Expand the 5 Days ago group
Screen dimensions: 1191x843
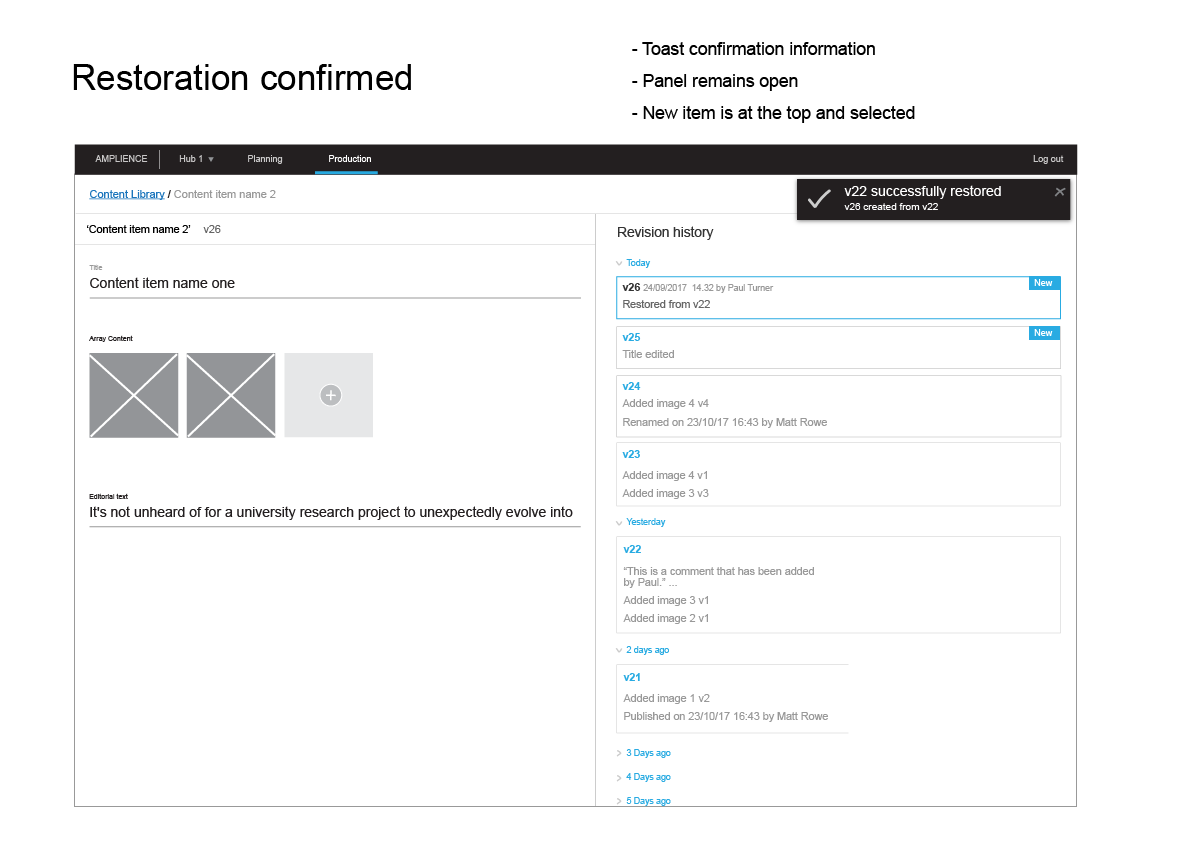coord(619,800)
